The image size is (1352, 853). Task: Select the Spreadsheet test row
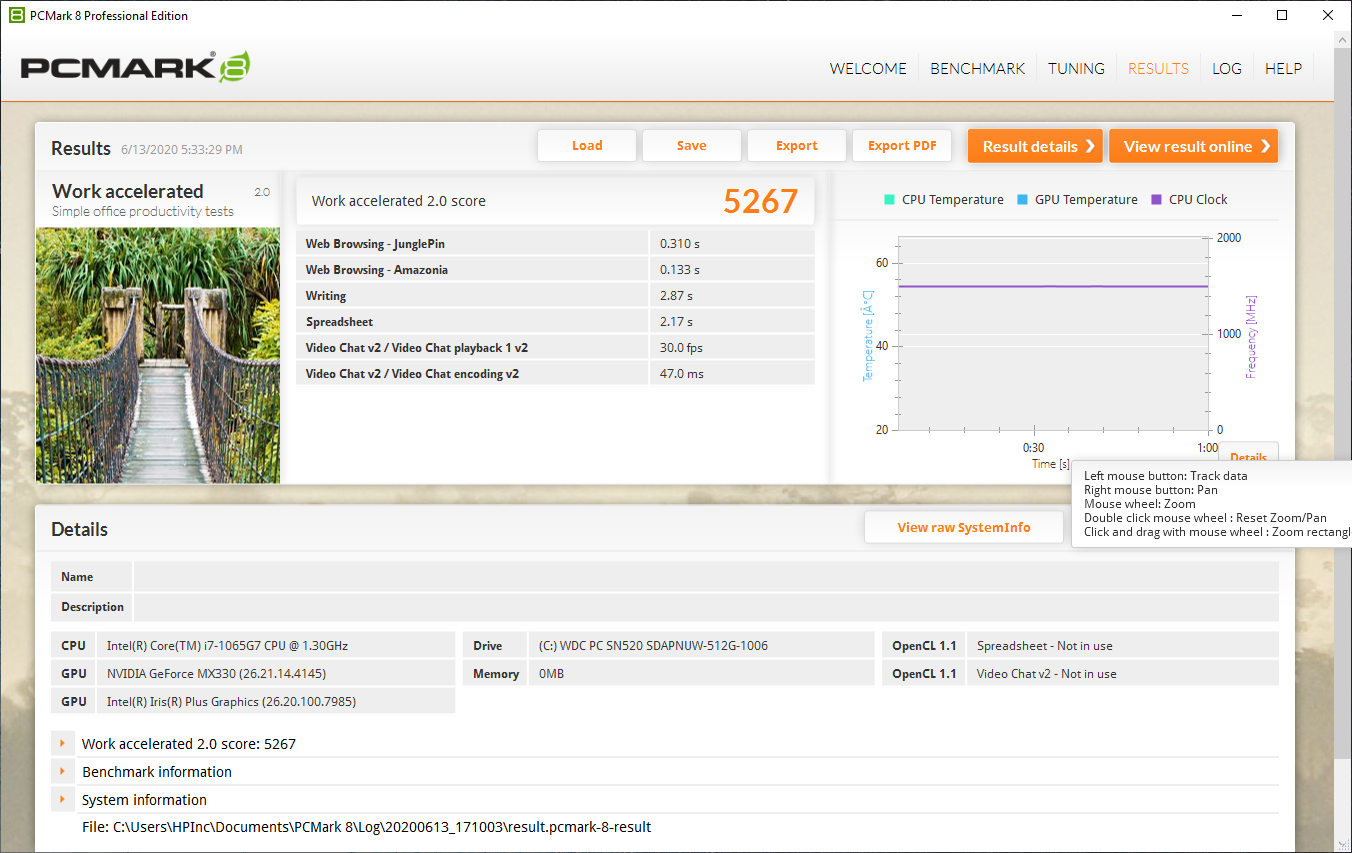[556, 322]
